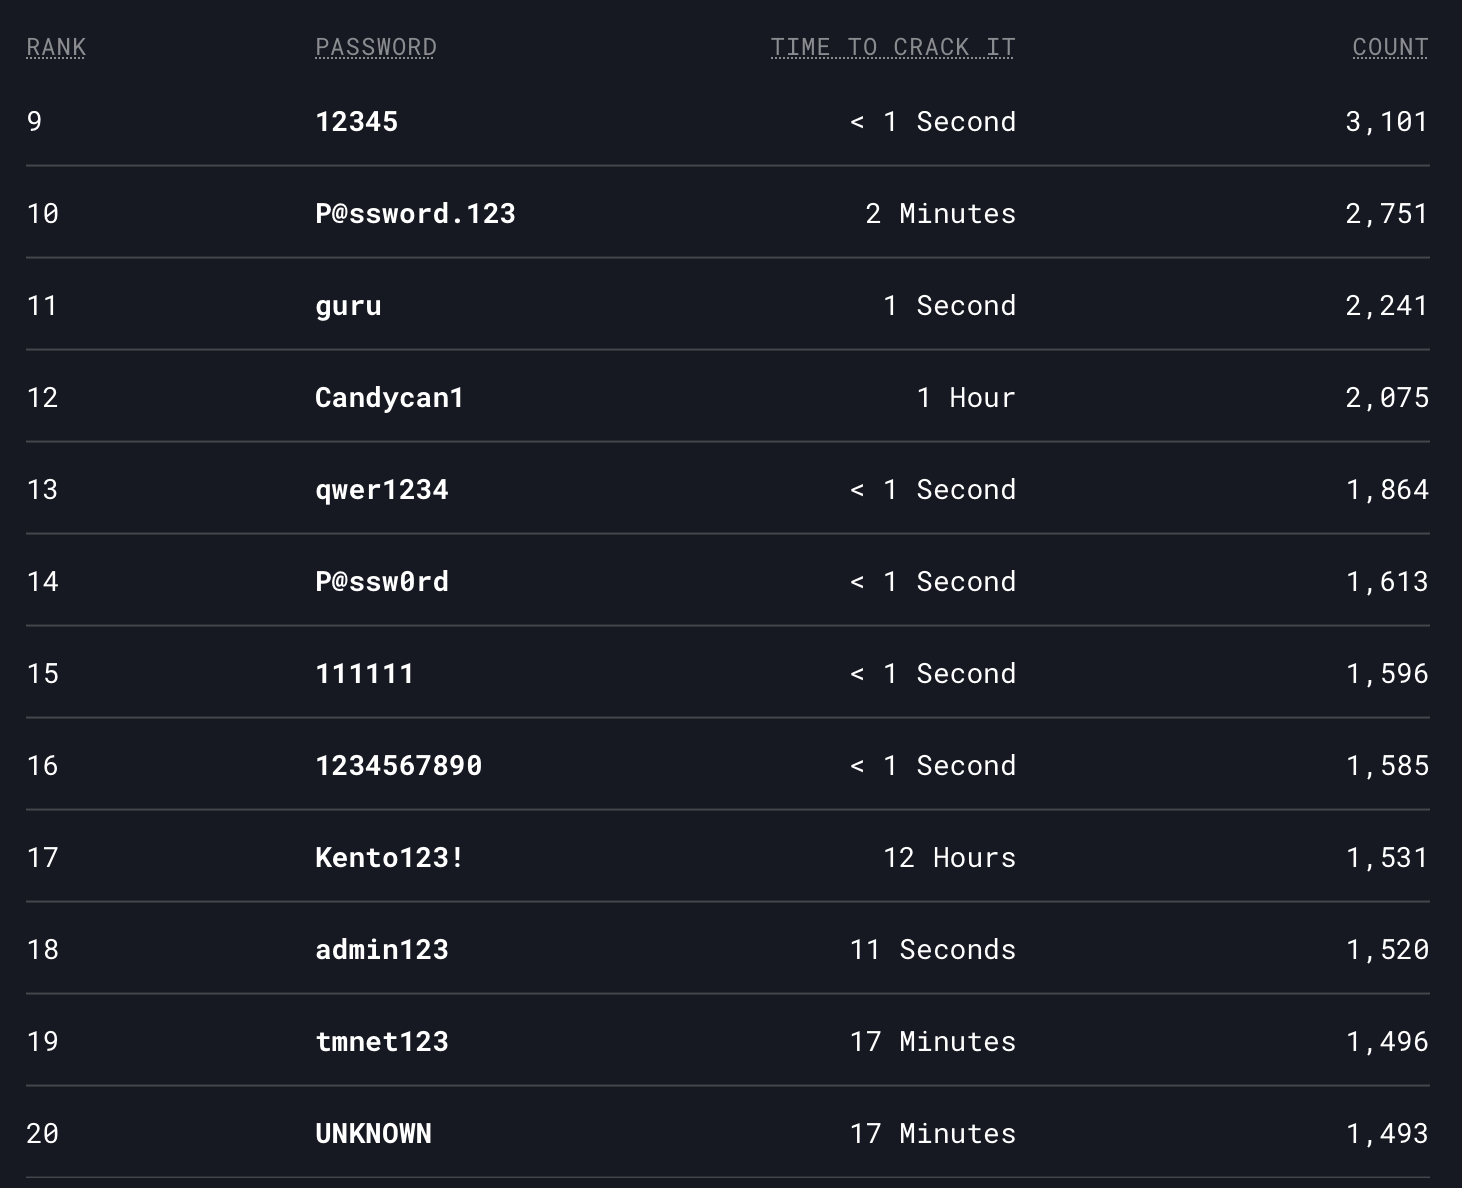Click the 12 Hours crack time
Viewport: 1462px width, 1188px height.
point(949,858)
